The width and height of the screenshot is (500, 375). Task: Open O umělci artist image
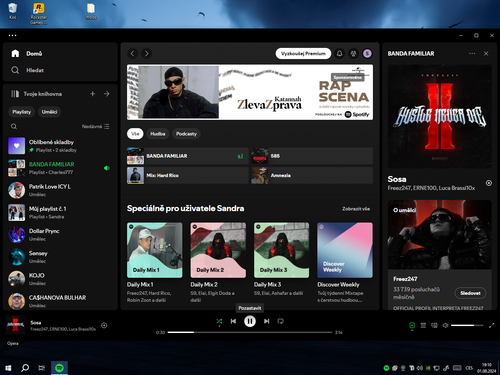[x=440, y=235]
